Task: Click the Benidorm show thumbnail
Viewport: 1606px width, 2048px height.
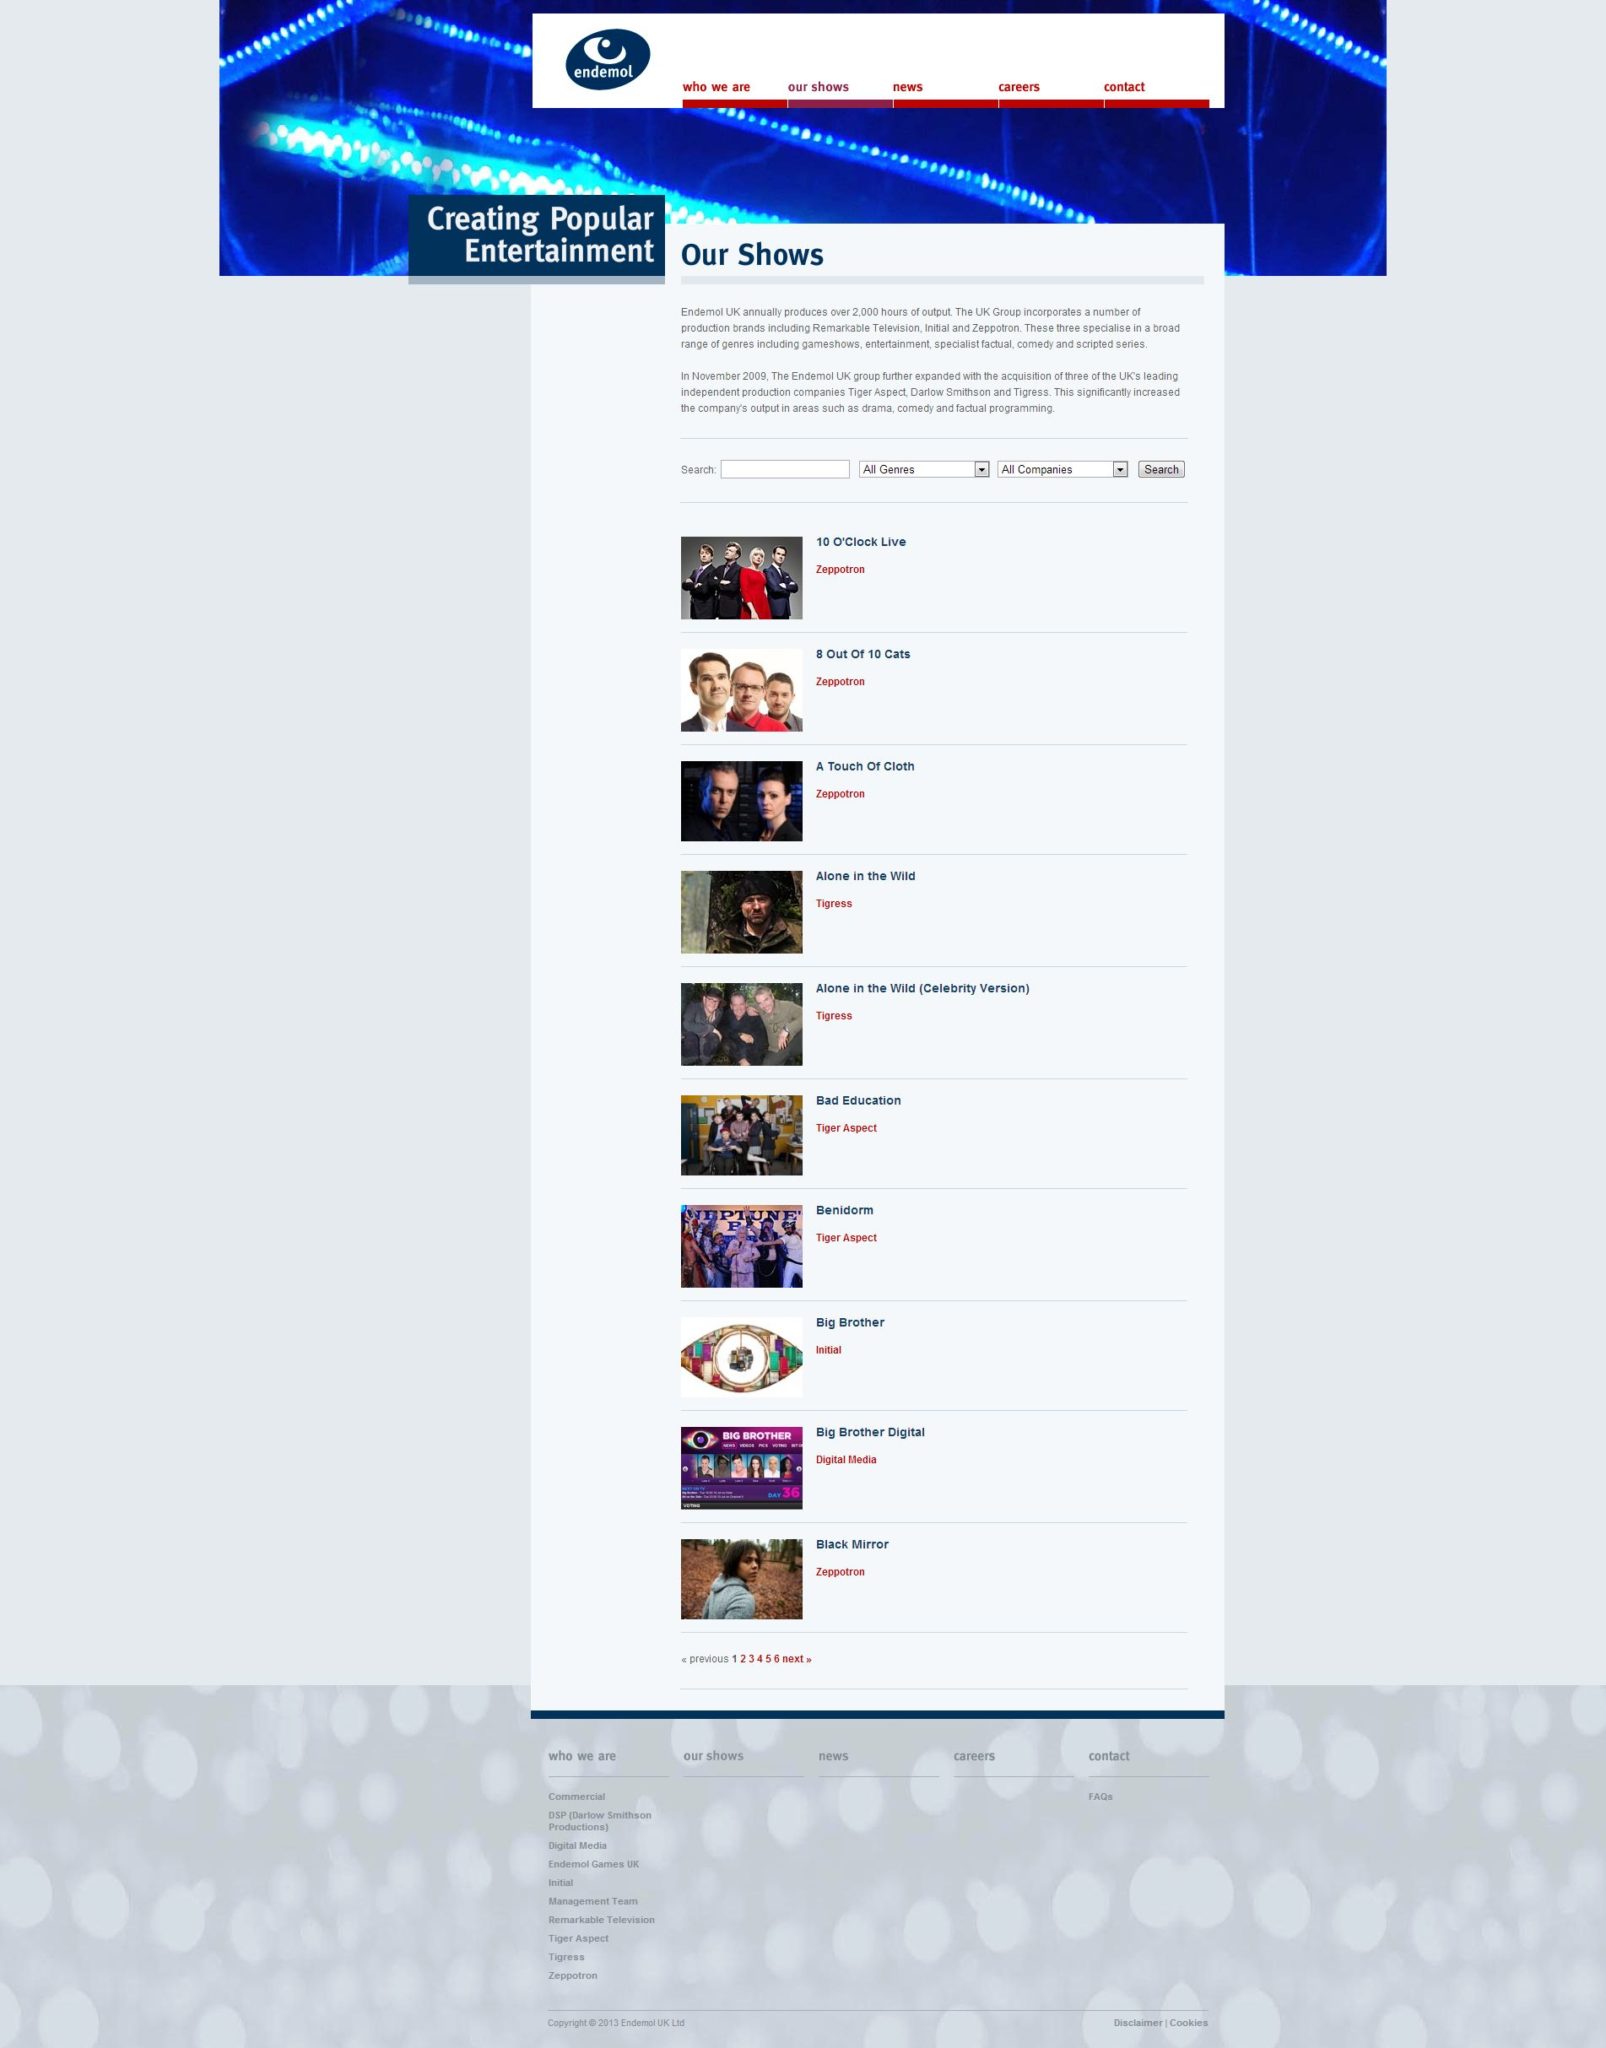Action: (741, 1245)
